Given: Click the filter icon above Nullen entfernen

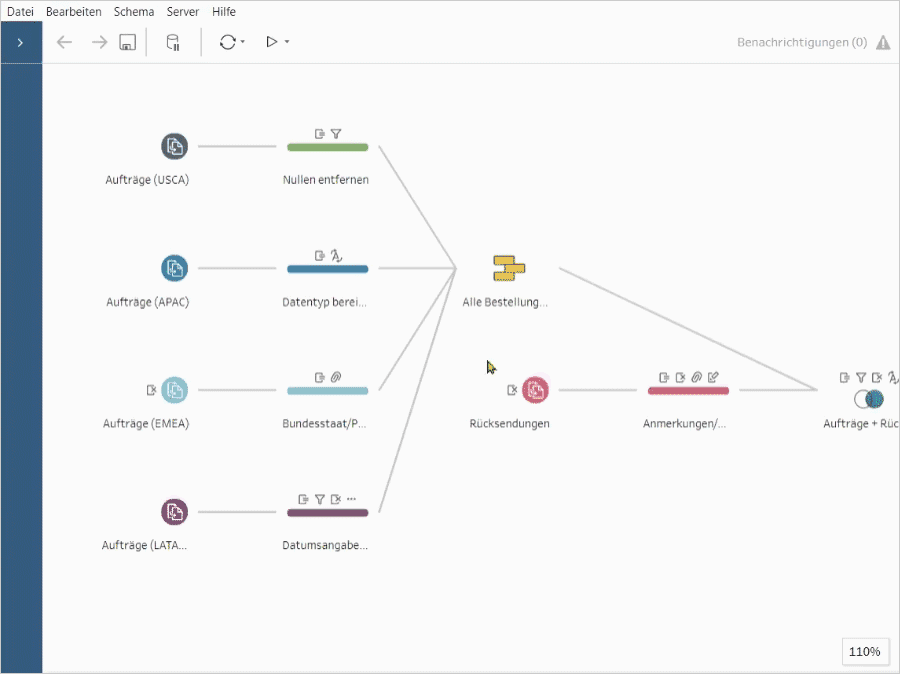Looking at the screenshot, I should 338,132.
